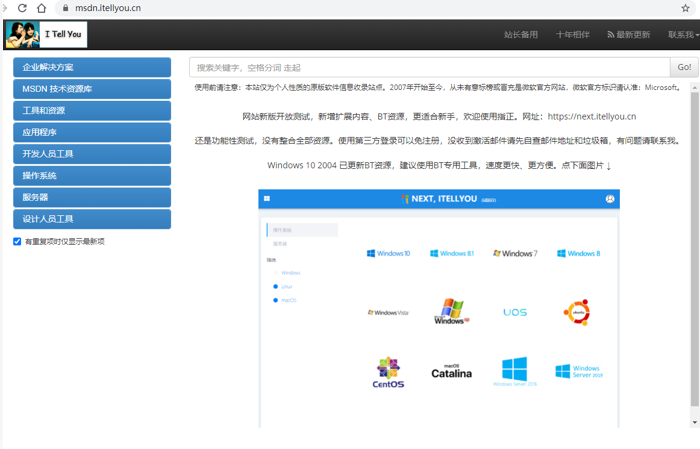Open the 联系我 dropdown menu

click(682, 35)
